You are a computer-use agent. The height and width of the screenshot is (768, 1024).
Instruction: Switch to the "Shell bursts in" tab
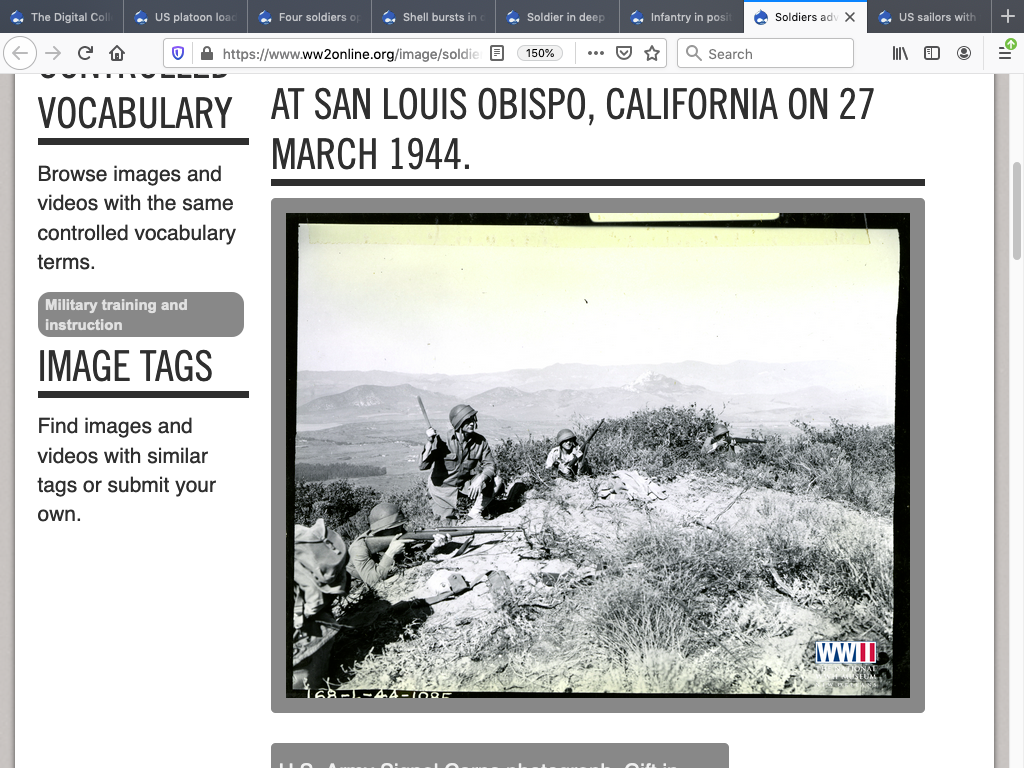tap(433, 17)
